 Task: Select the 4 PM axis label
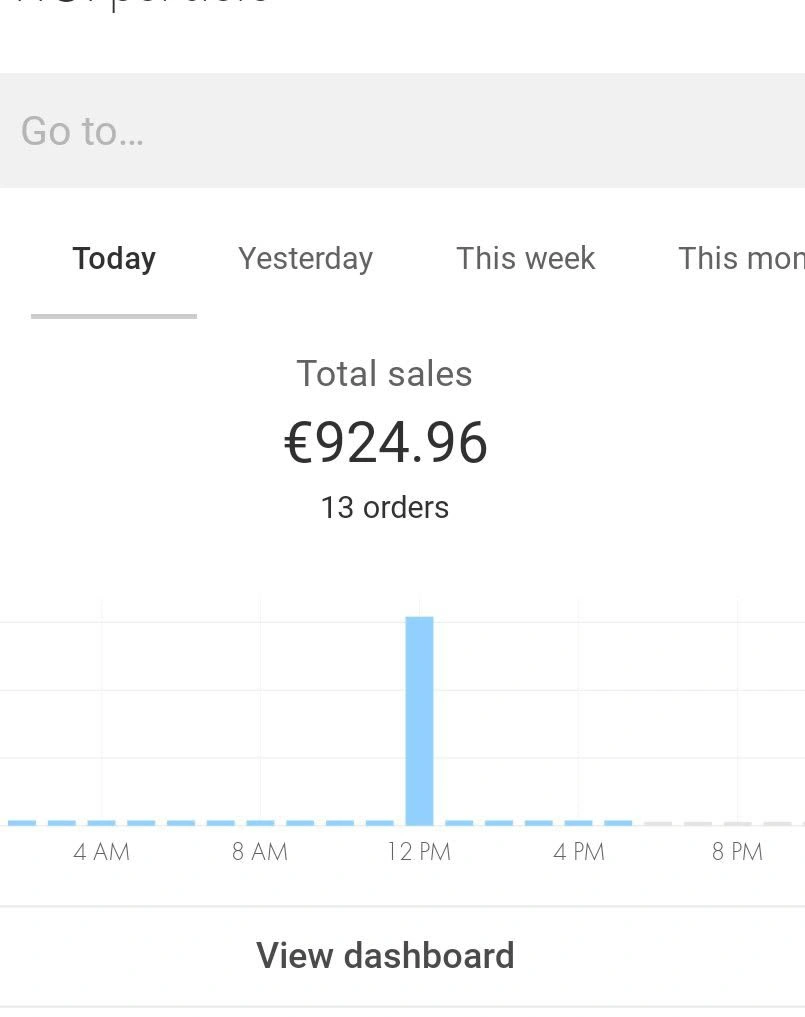coord(579,852)
